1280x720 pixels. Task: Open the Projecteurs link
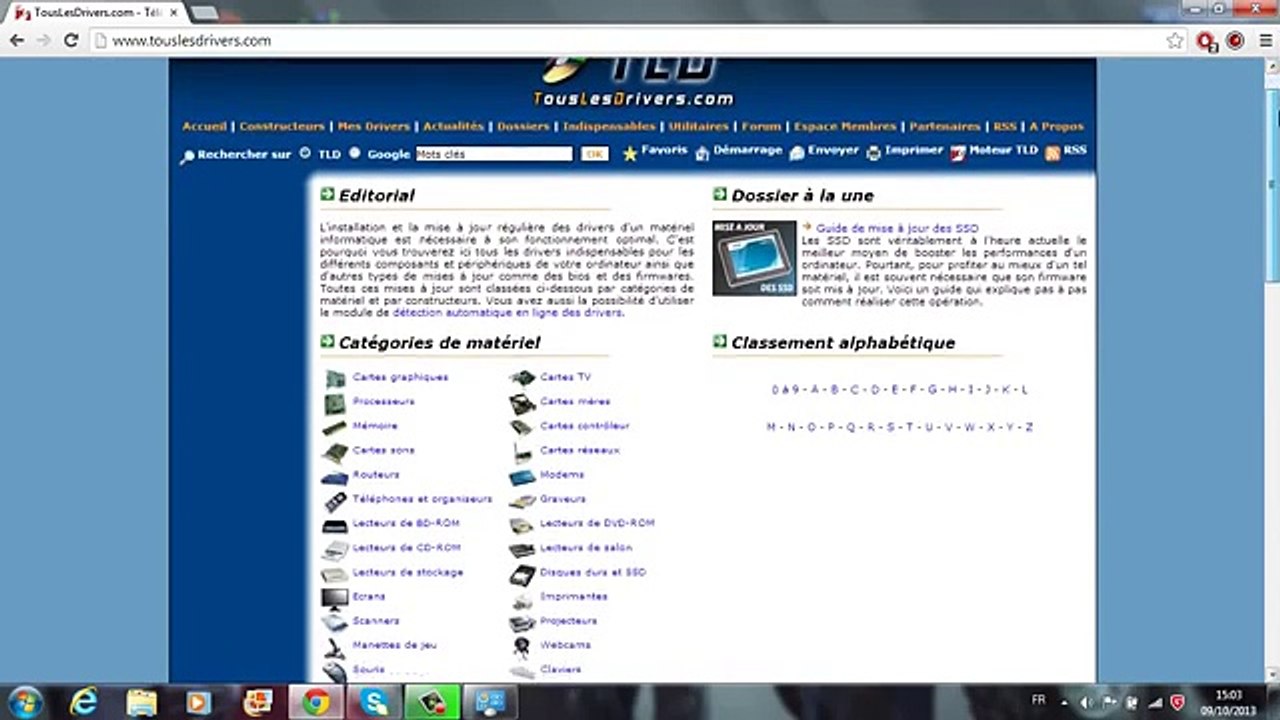[568, 622]
